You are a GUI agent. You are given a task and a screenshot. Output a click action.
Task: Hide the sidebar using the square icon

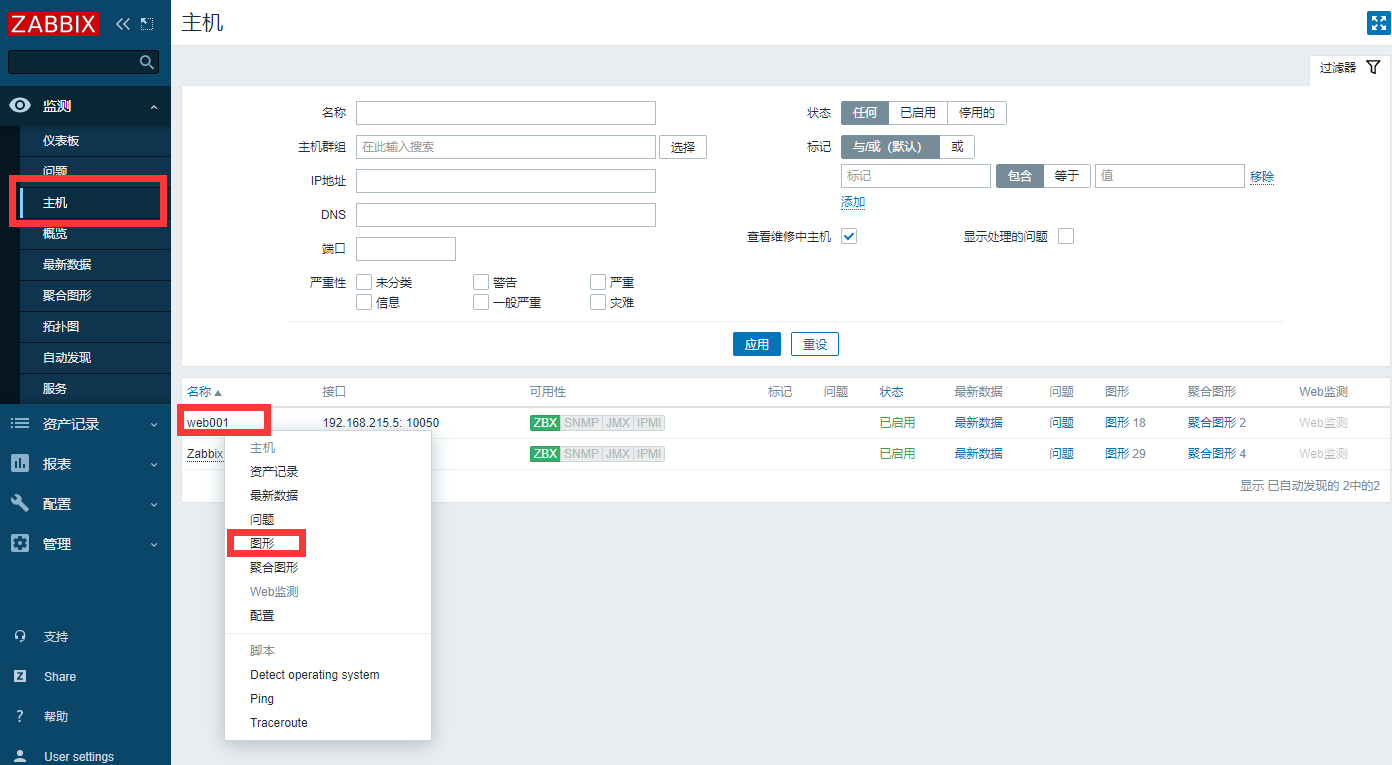(147, 23)
